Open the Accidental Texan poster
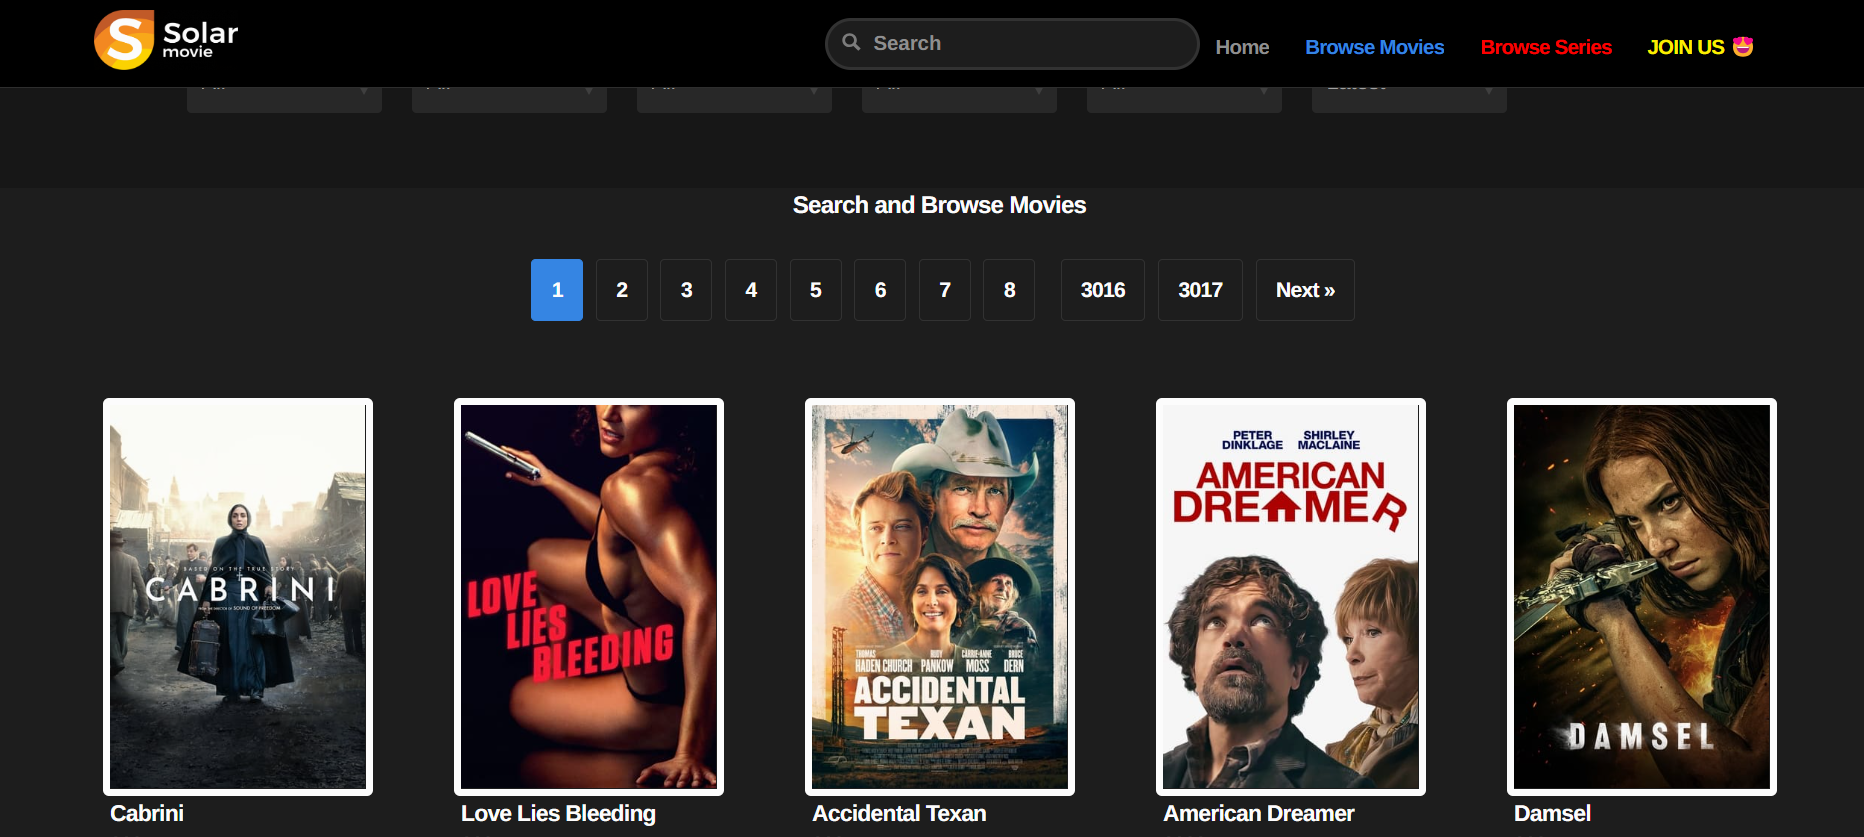The width and height of the screenshot is (1864, 837). point(940,597)
